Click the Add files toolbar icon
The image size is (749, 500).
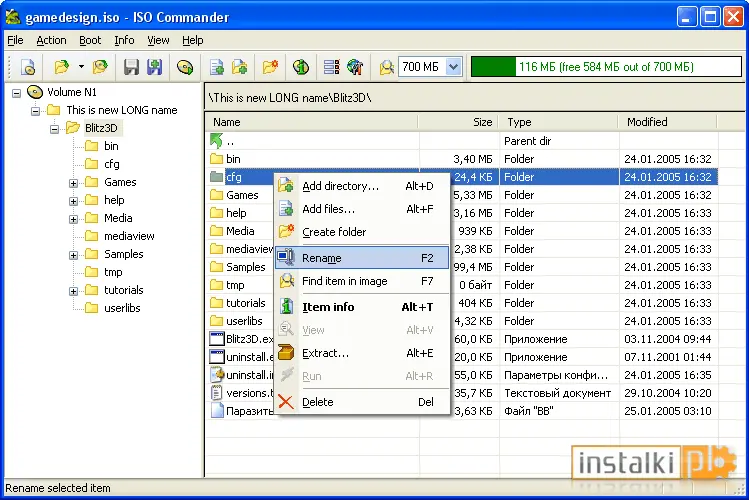pyautogui.click(x=217, y=67)
